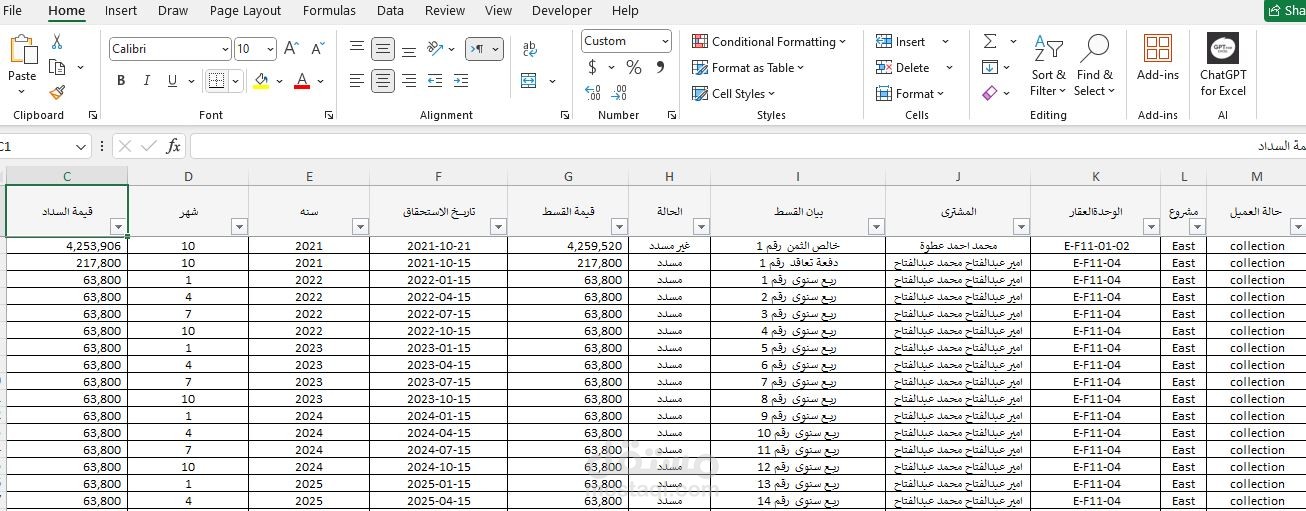This screenshot has height=511, width=1306.
Task: Select column G header
Action: tap(568, 176)
